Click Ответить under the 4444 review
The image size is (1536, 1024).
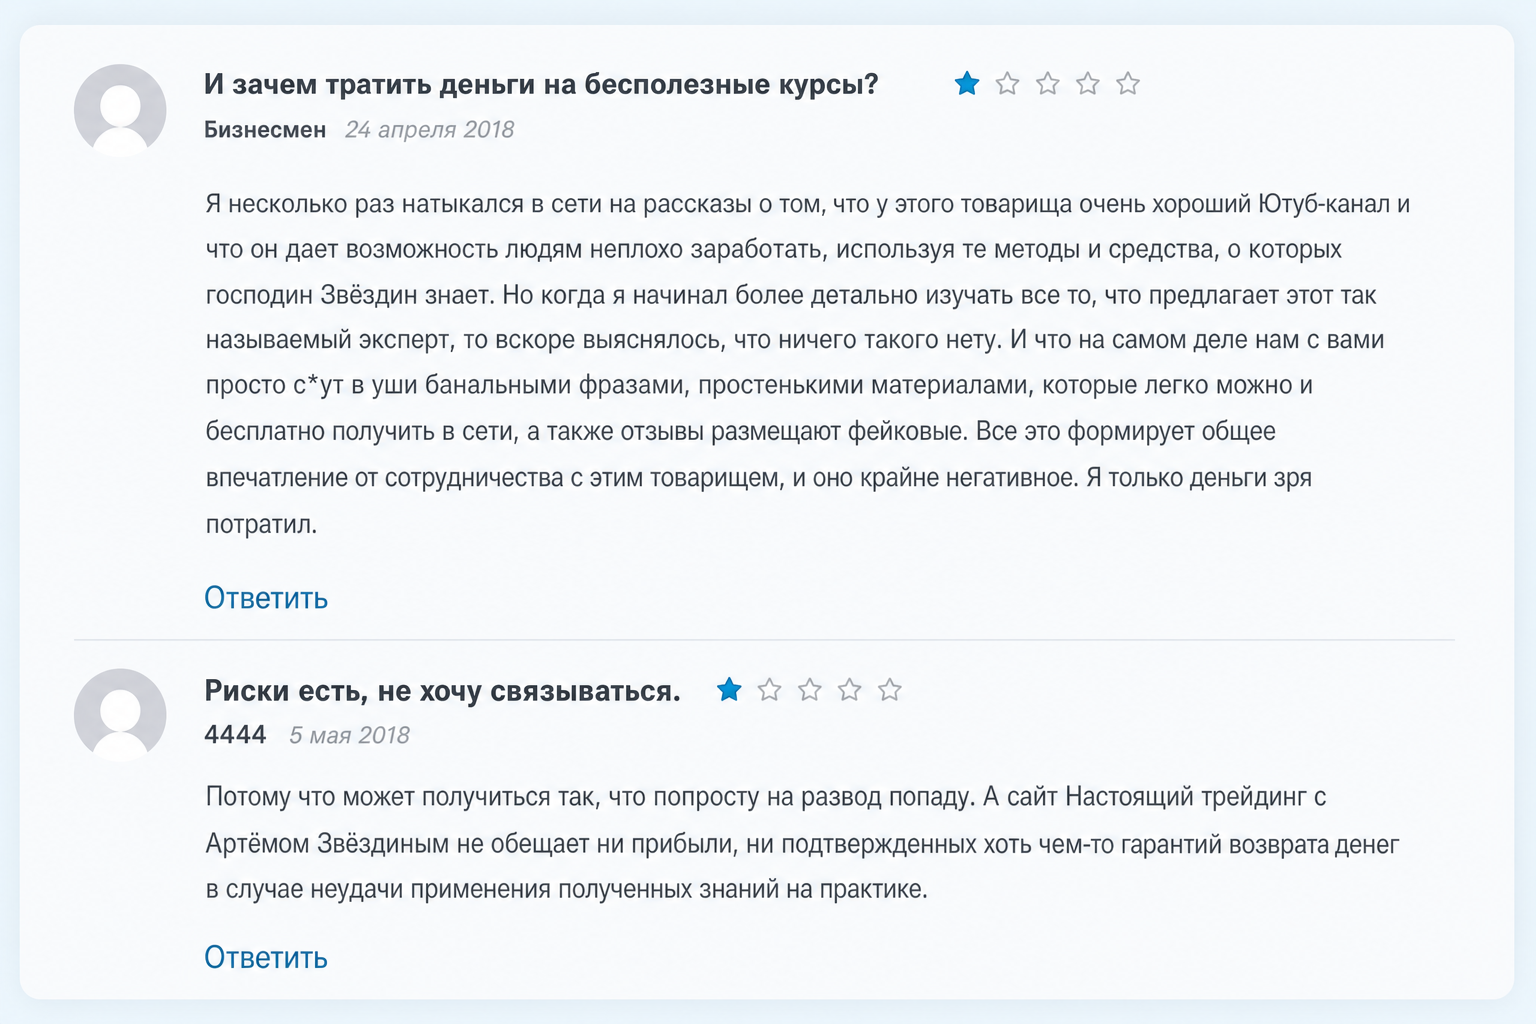266,958
